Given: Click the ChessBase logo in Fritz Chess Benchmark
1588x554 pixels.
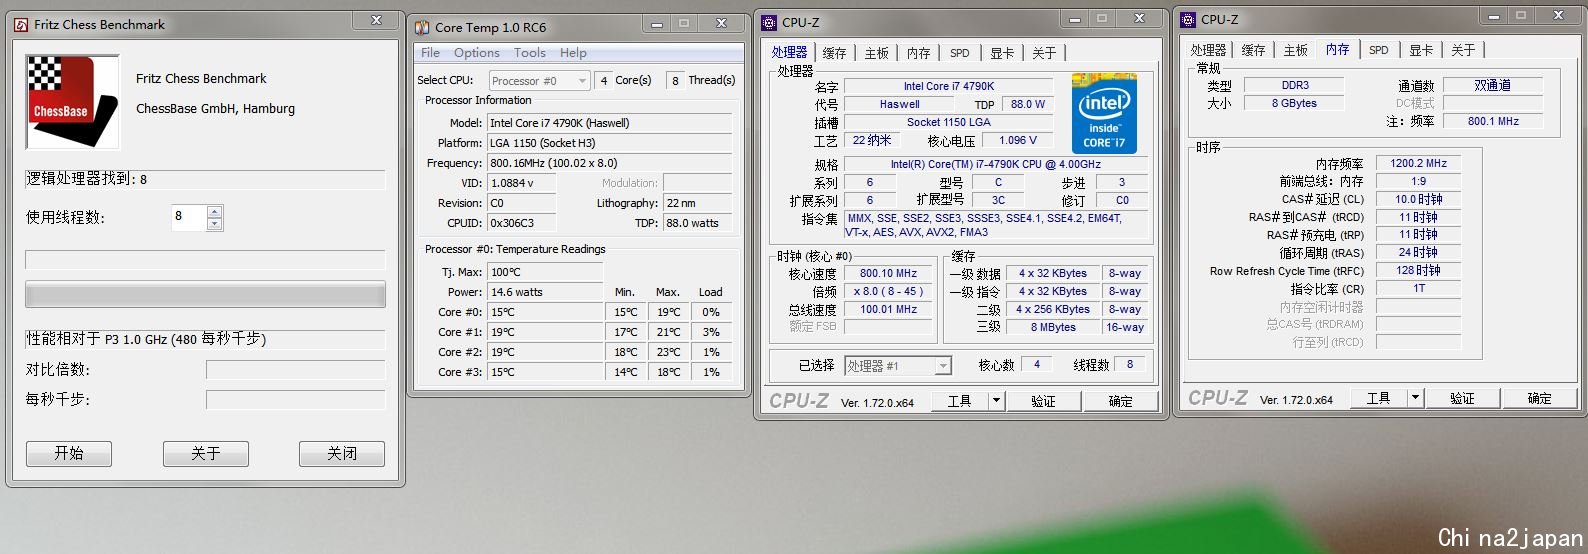Looking at the screenshot, I should click(x=72, y=102).
